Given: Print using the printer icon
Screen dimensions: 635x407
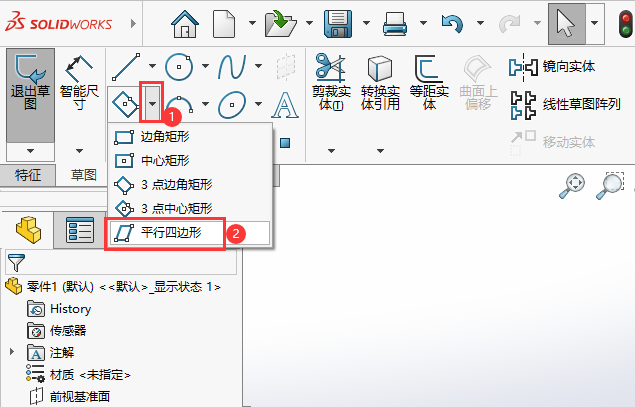Looking at the screenshot, I should tap(394, 24).
